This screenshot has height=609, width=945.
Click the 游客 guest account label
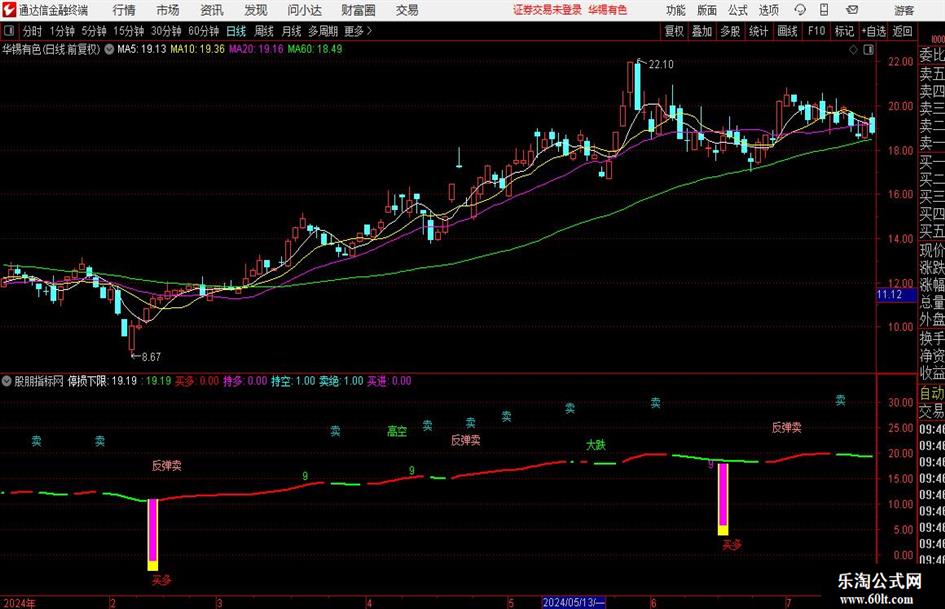point(904,10)
